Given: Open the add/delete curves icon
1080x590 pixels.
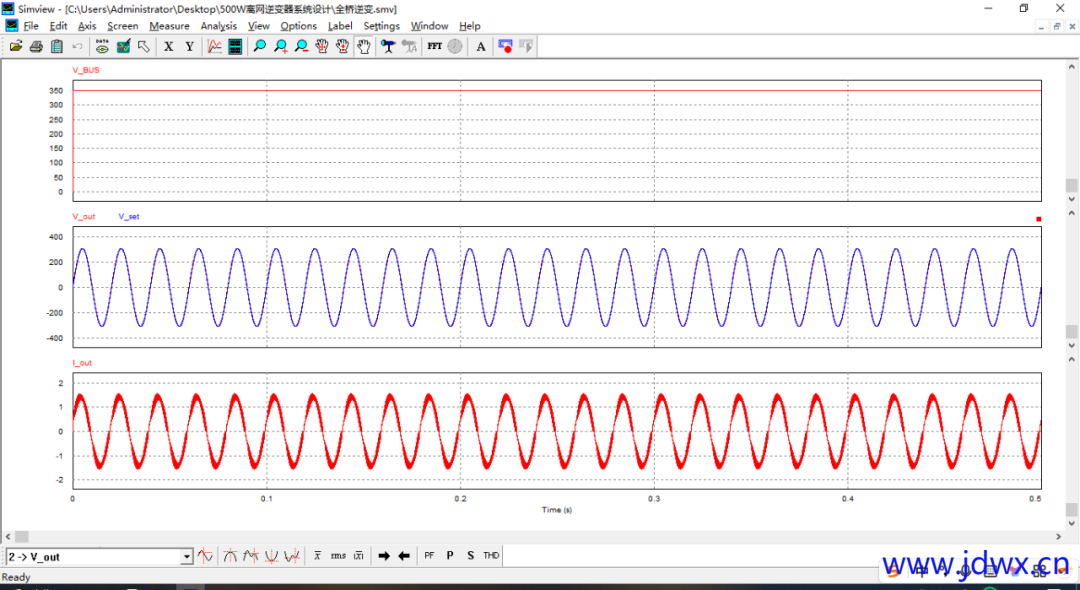Looking at the screenshot, I should 123,47.
